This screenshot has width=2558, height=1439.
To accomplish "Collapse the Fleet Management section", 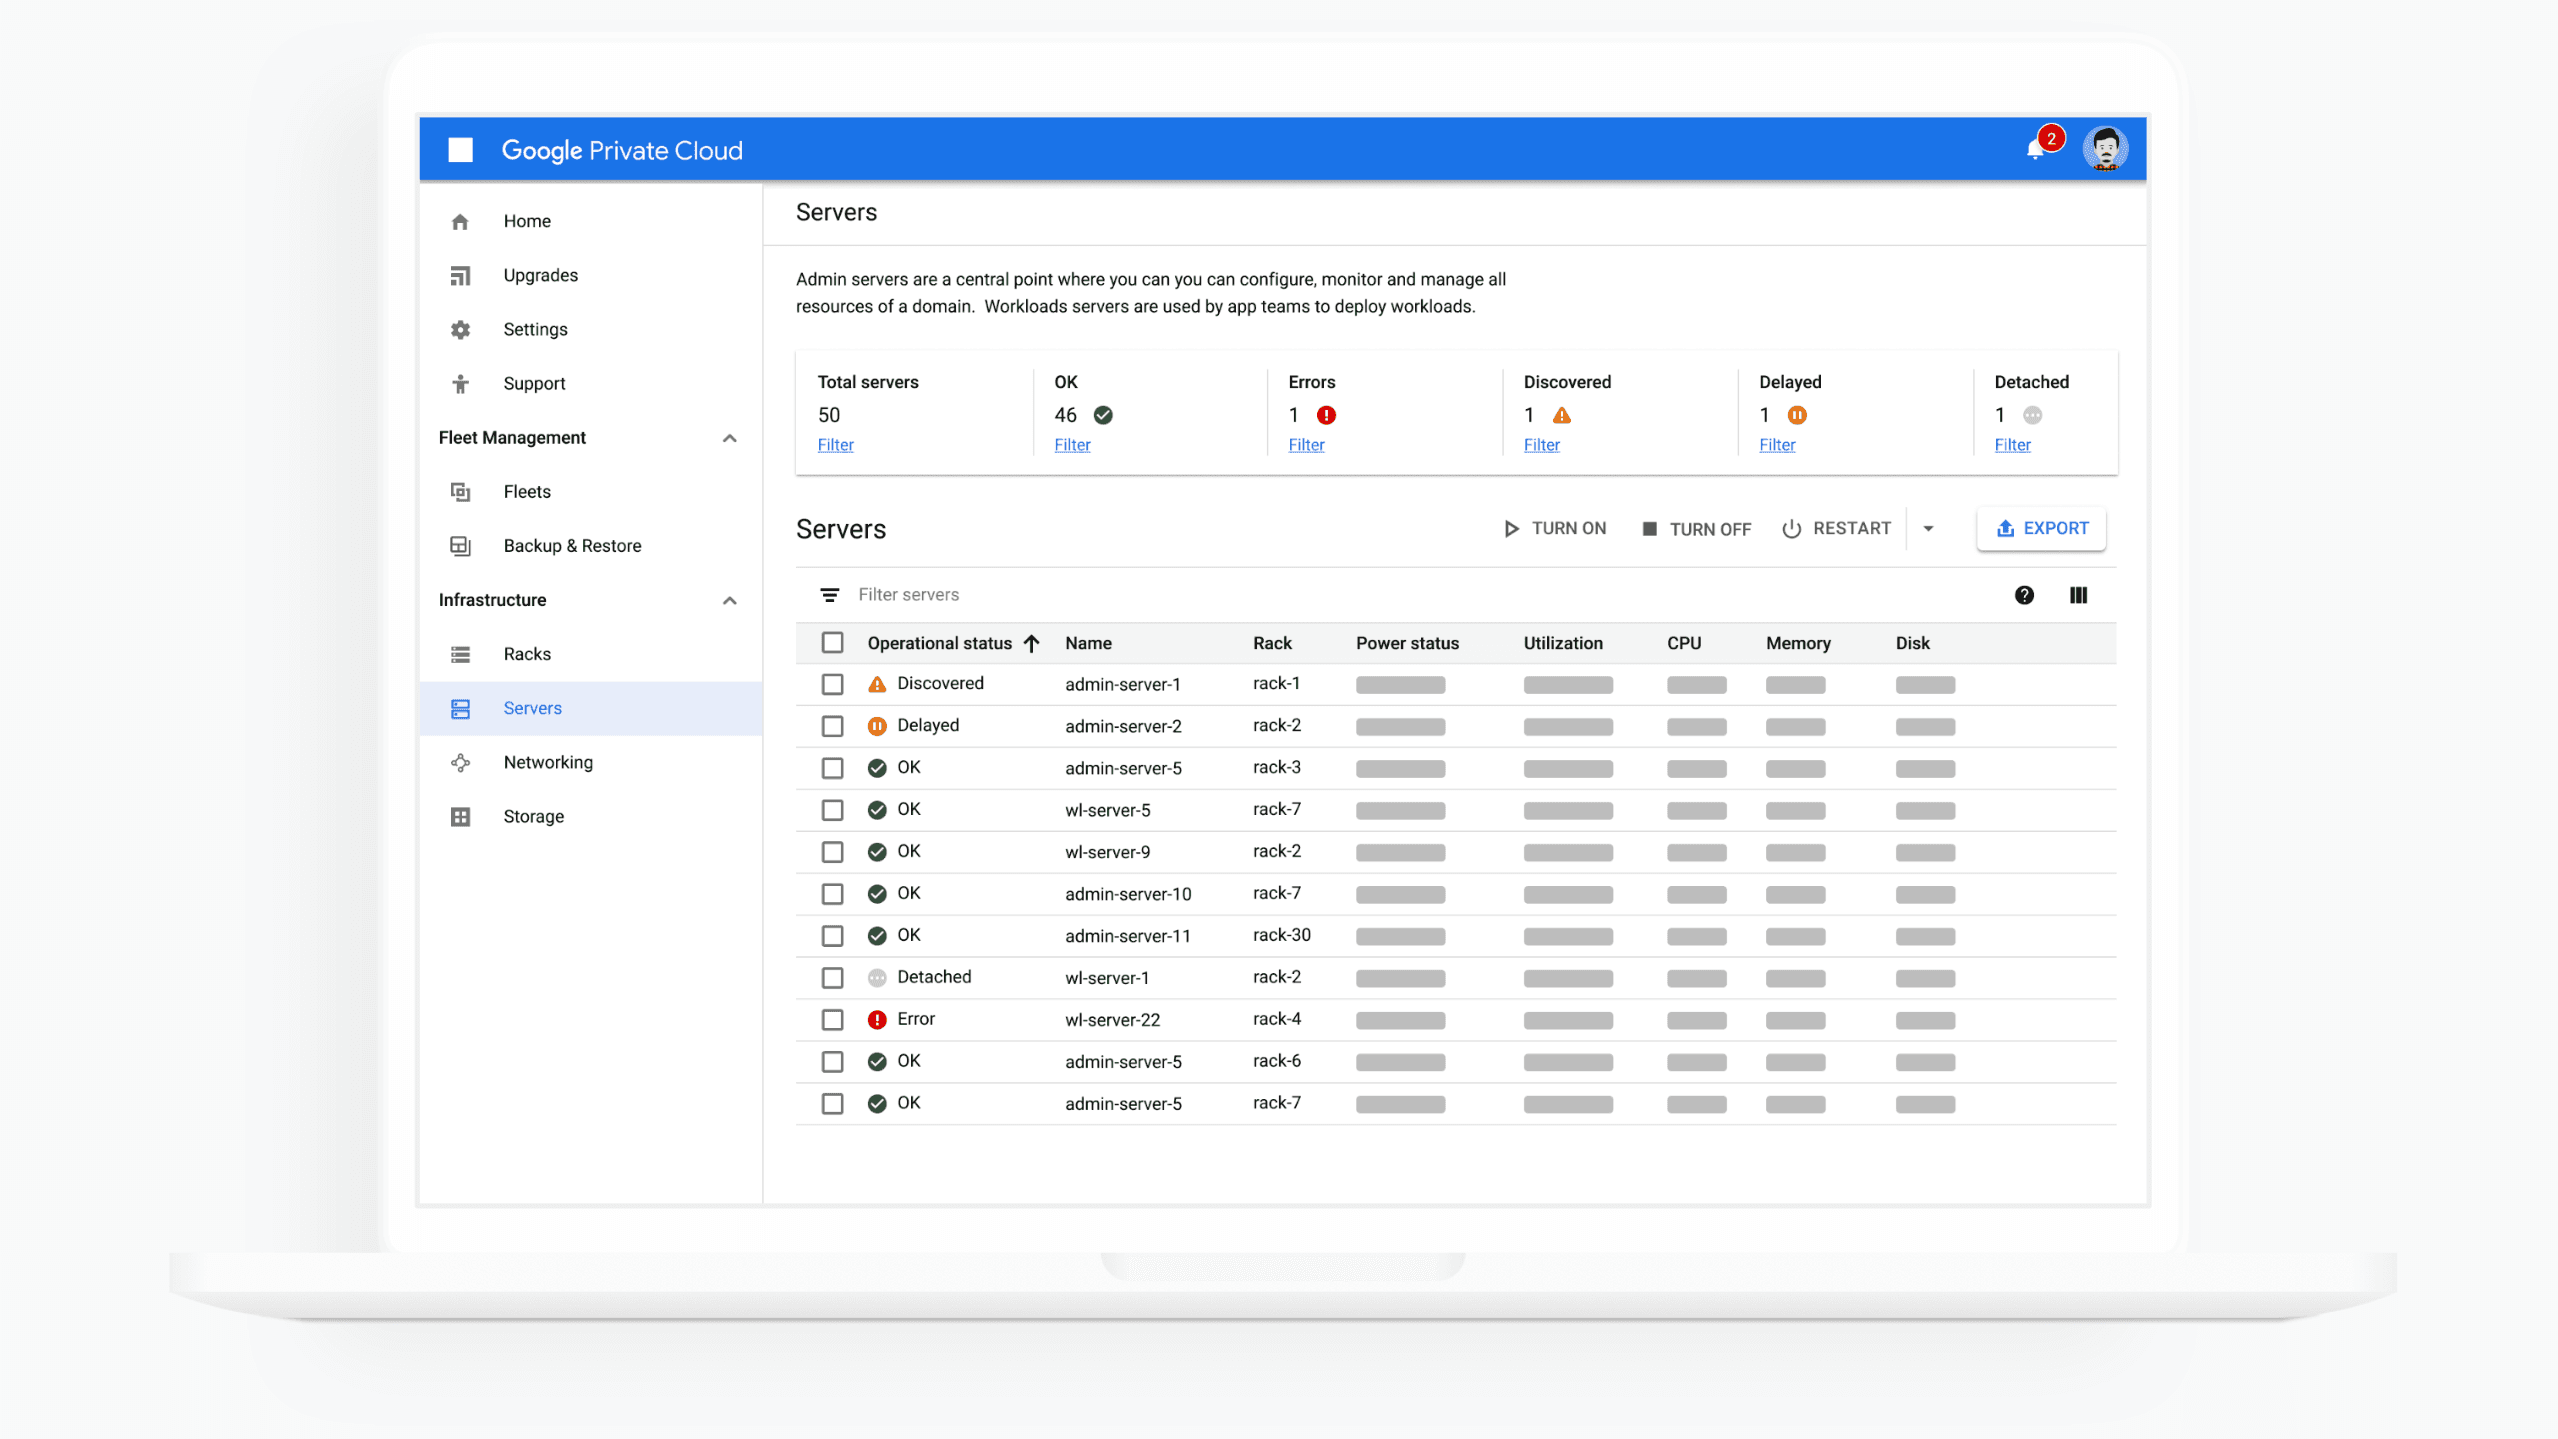I will pyautogui.click(x=729, y=438).
